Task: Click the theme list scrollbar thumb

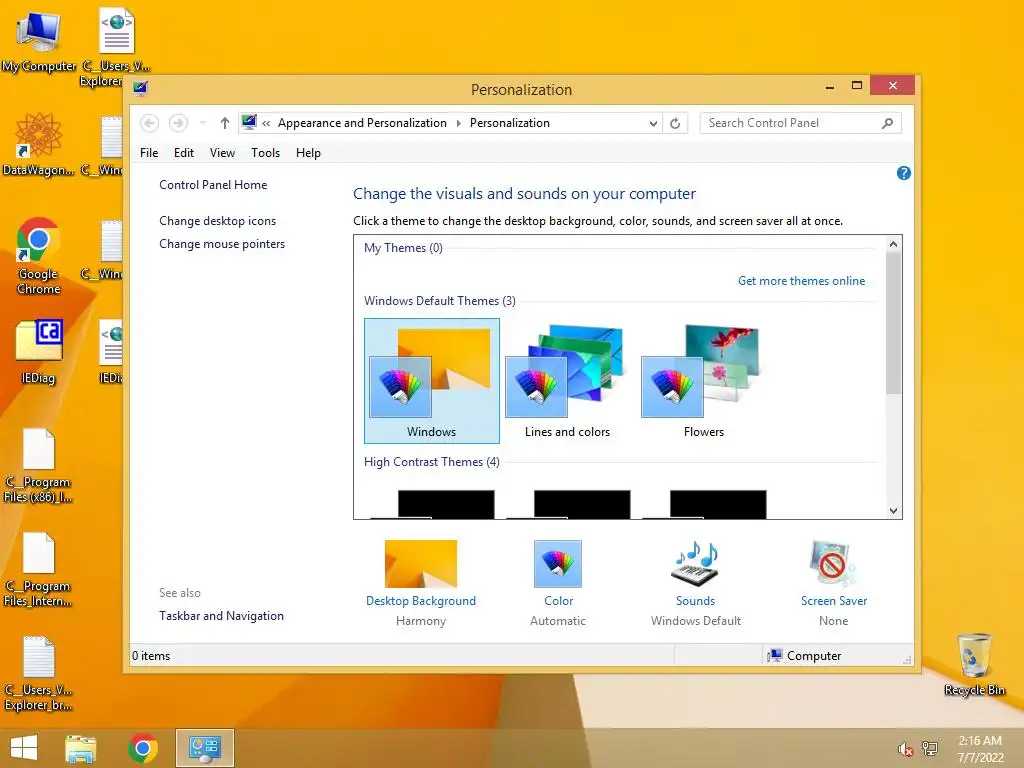Action: pos(893,323)
